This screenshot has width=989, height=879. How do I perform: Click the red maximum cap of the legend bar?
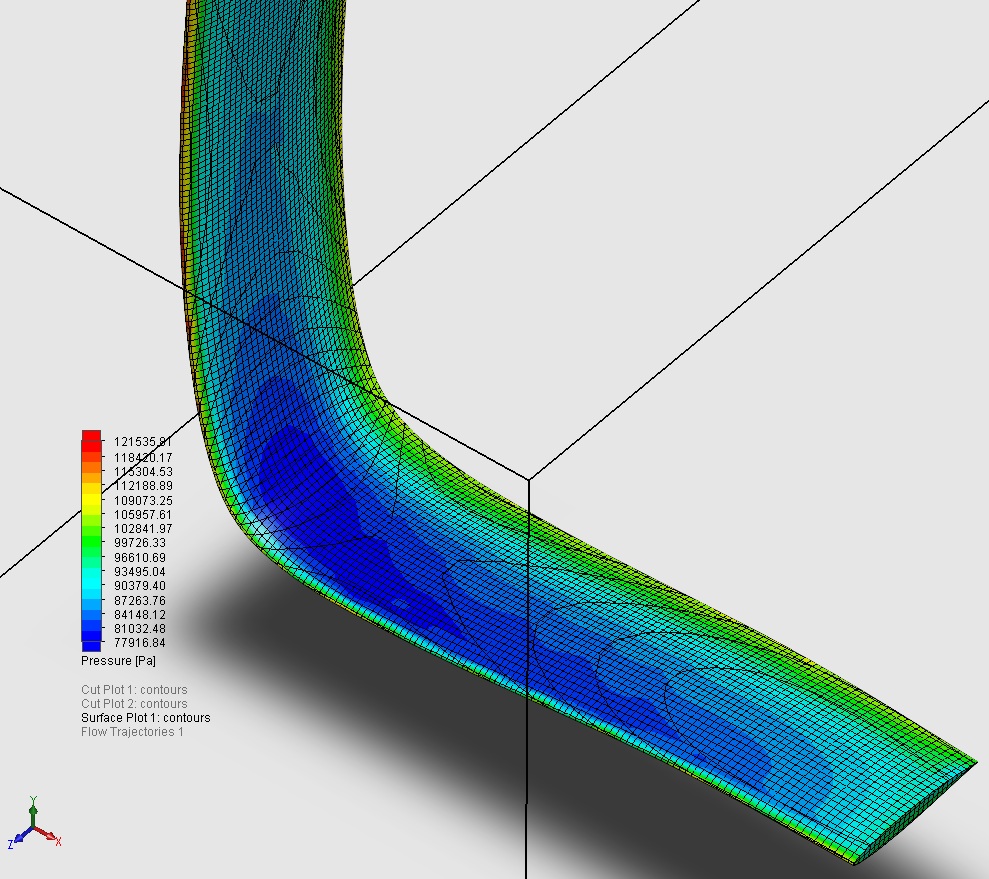pos(91,435)
